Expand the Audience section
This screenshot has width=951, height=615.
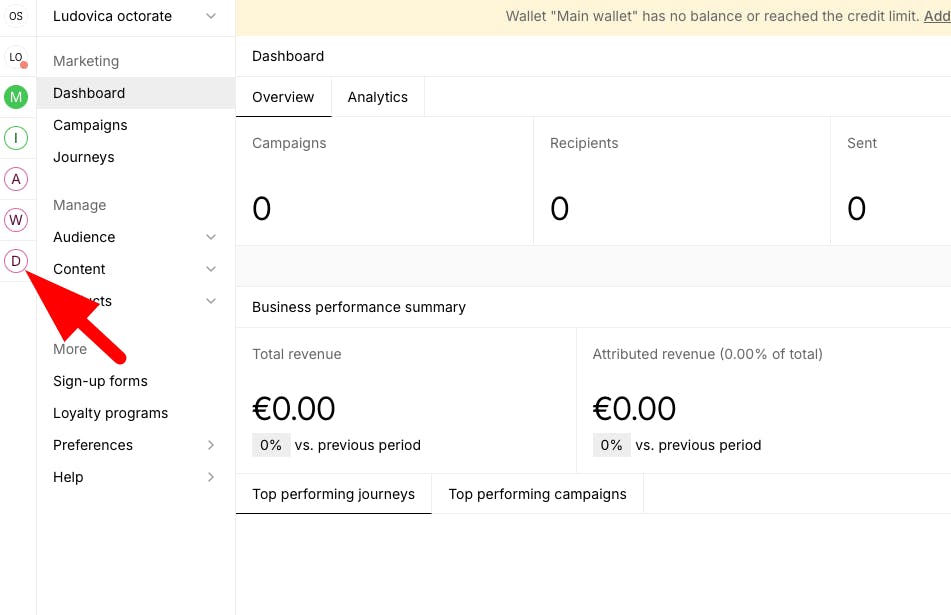coord(134,237)
